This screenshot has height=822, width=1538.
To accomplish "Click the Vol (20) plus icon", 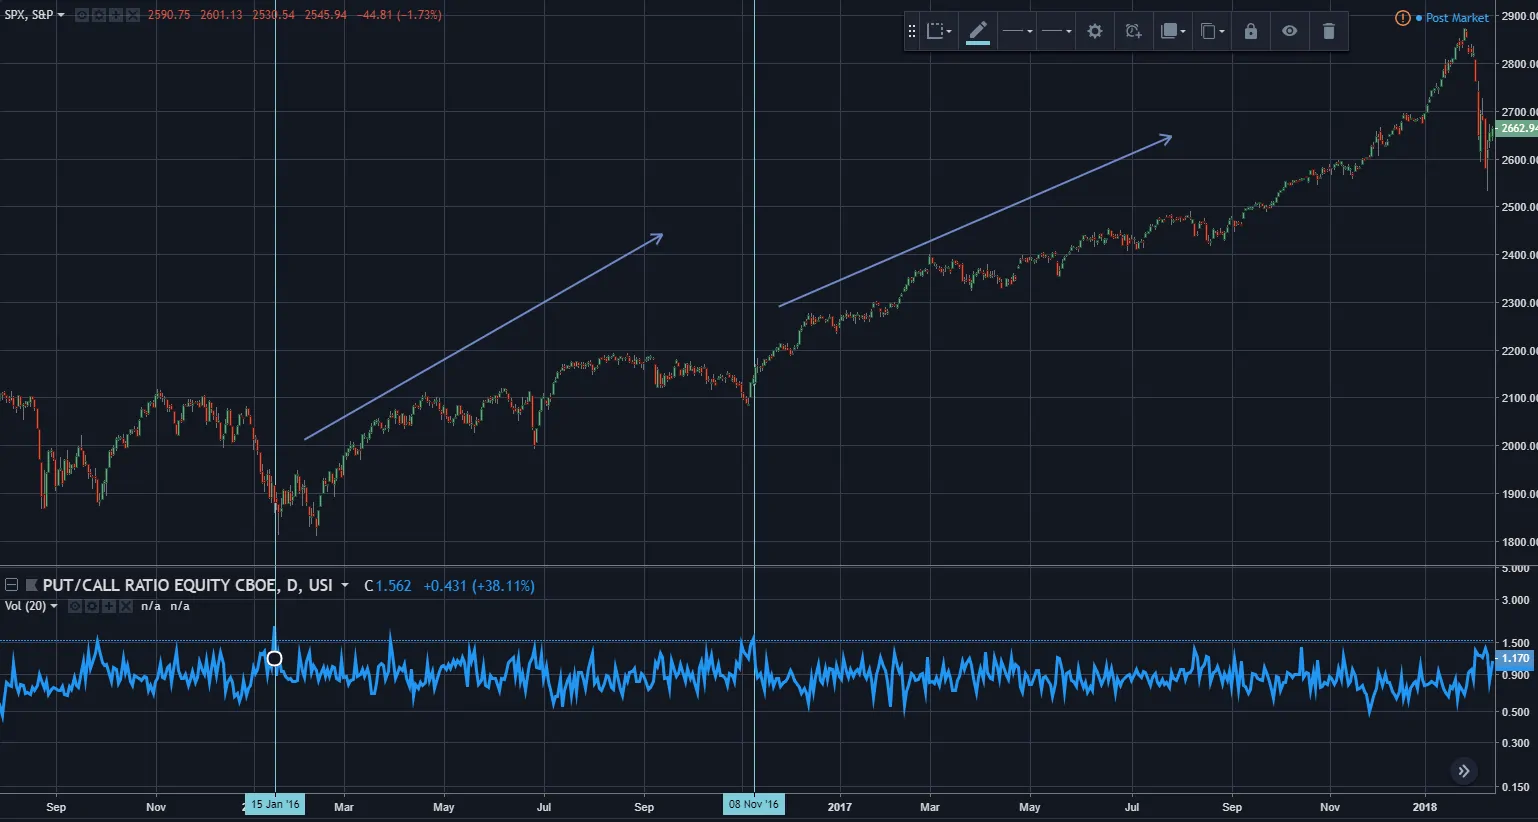I will (108, 606).
